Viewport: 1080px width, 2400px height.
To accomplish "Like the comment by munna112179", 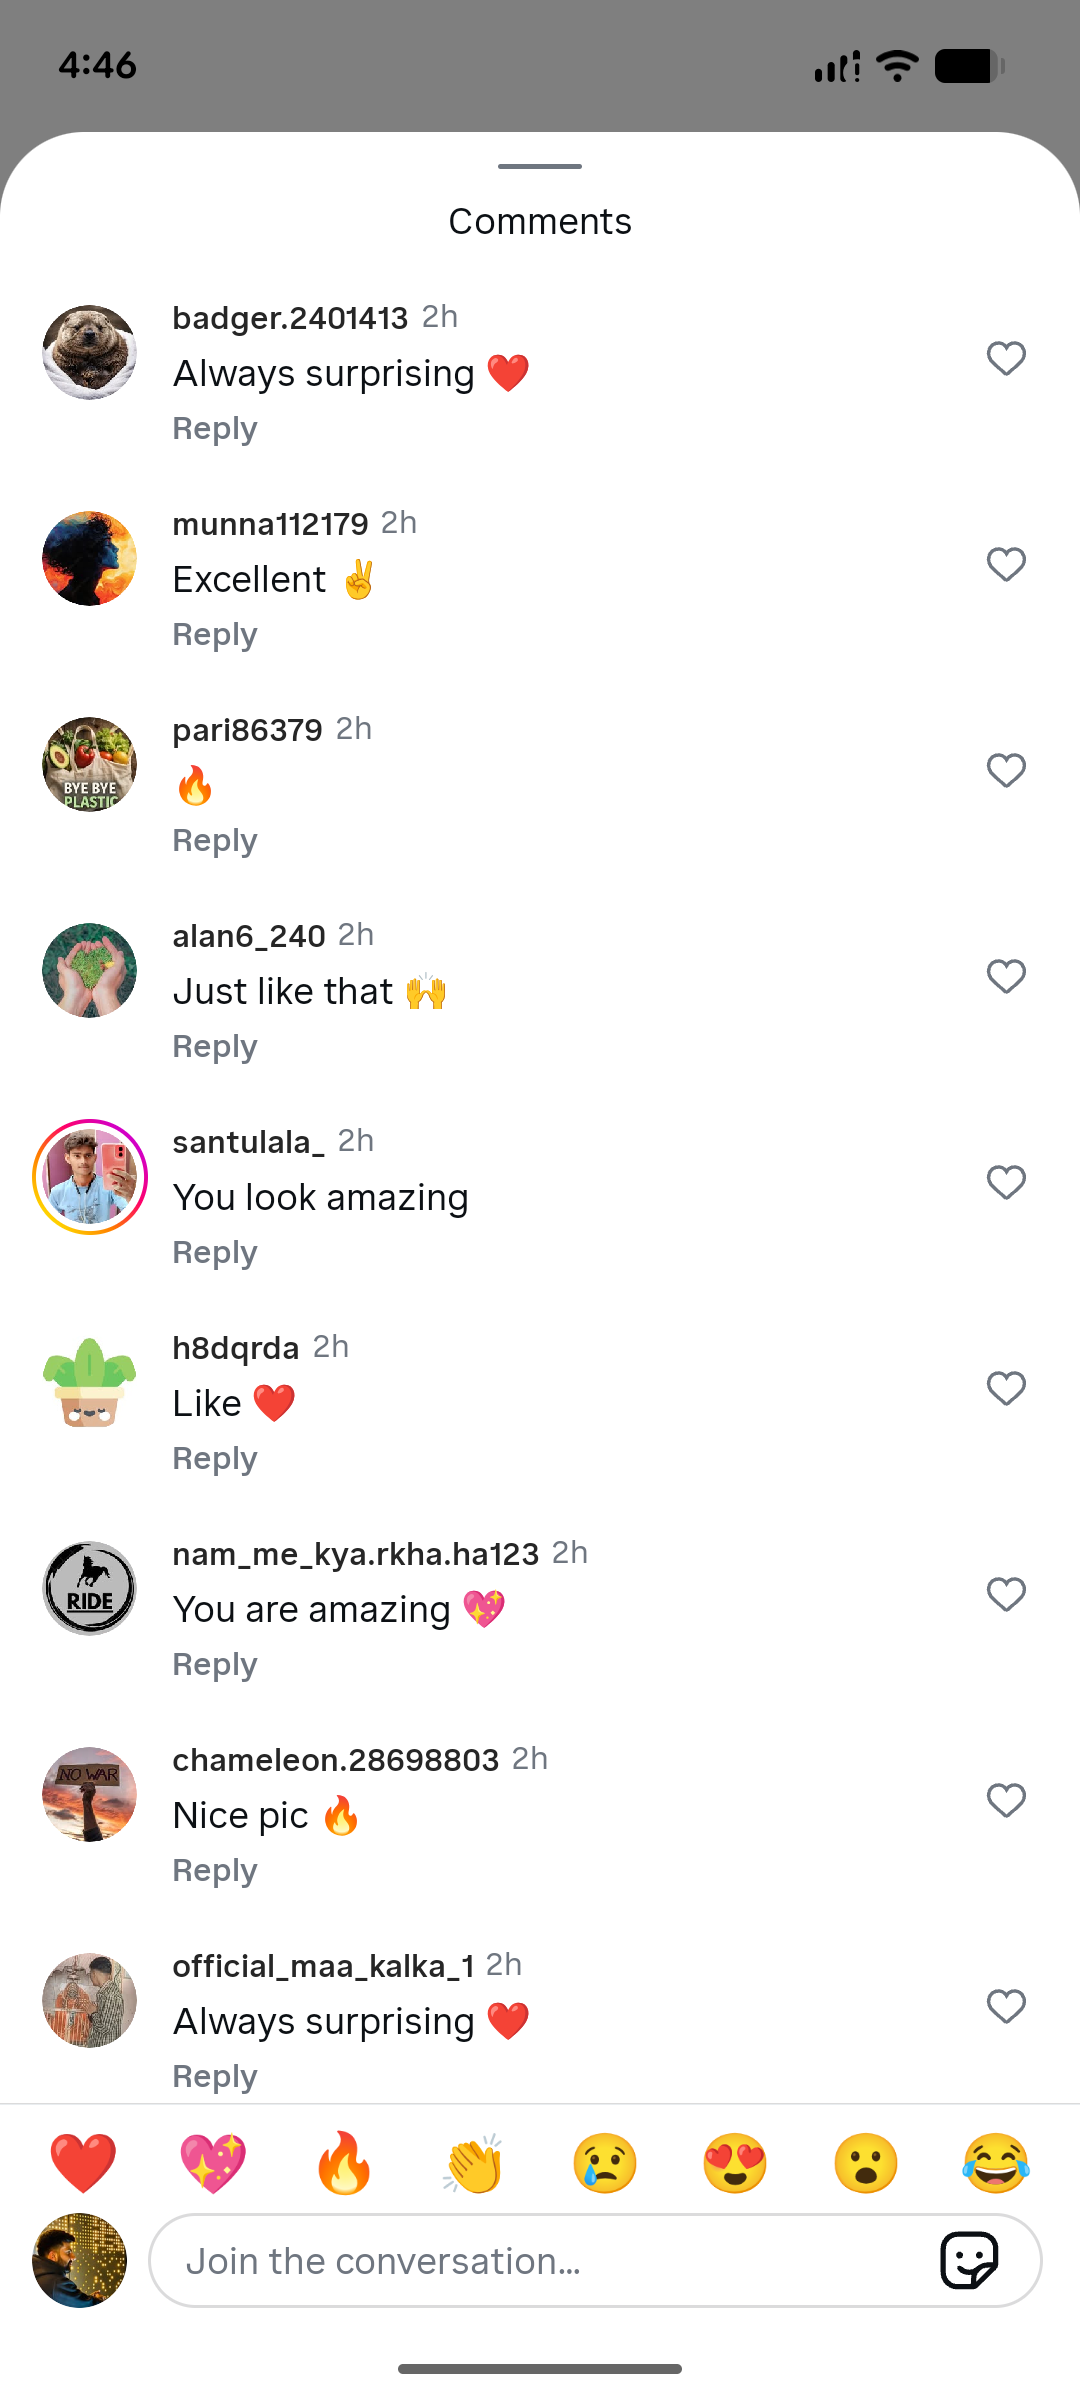I will pos(1006,564).
